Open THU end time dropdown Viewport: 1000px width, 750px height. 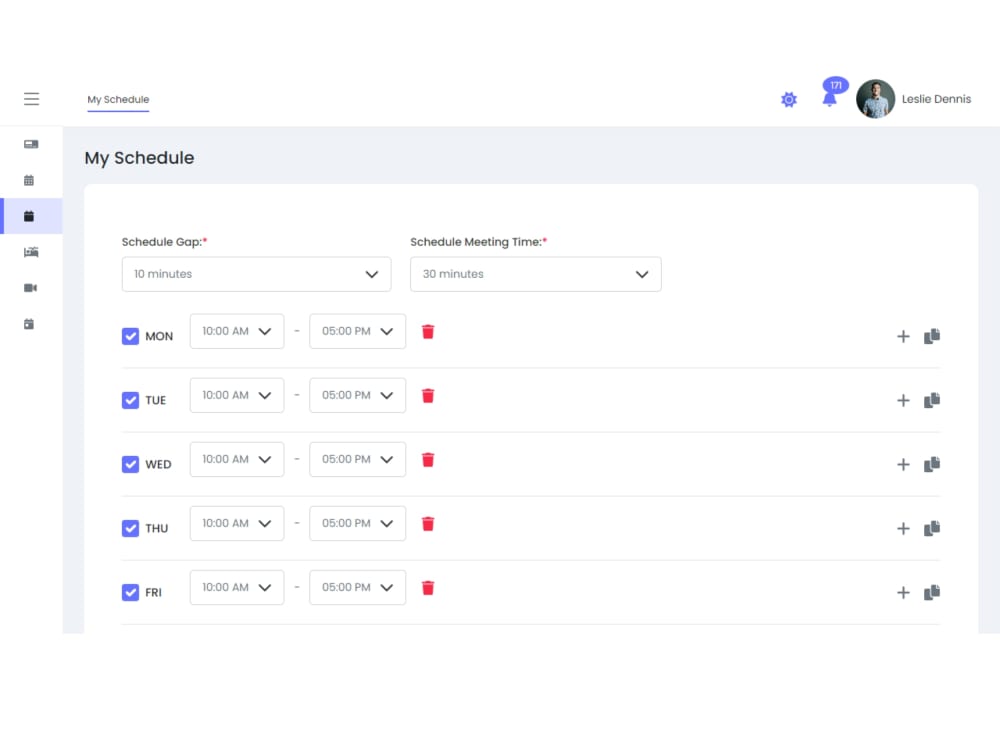[x=357, y=524]
